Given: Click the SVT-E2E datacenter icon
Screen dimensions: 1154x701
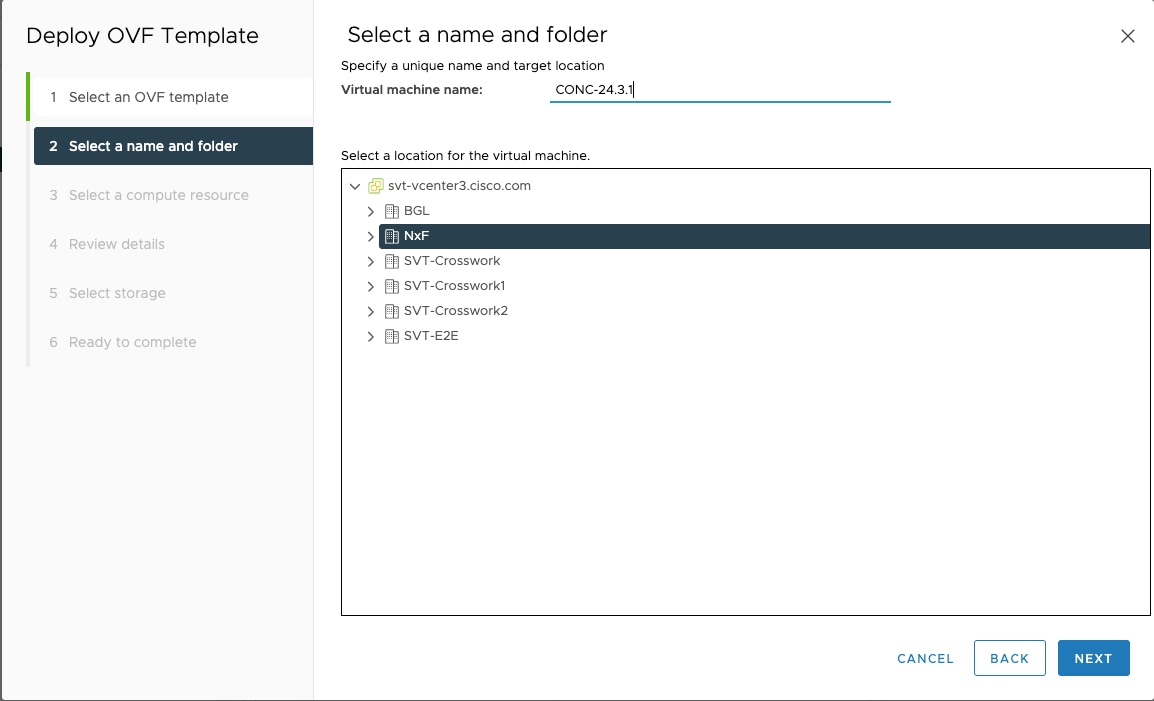Looking at the screenshot, I should (392, 337).
